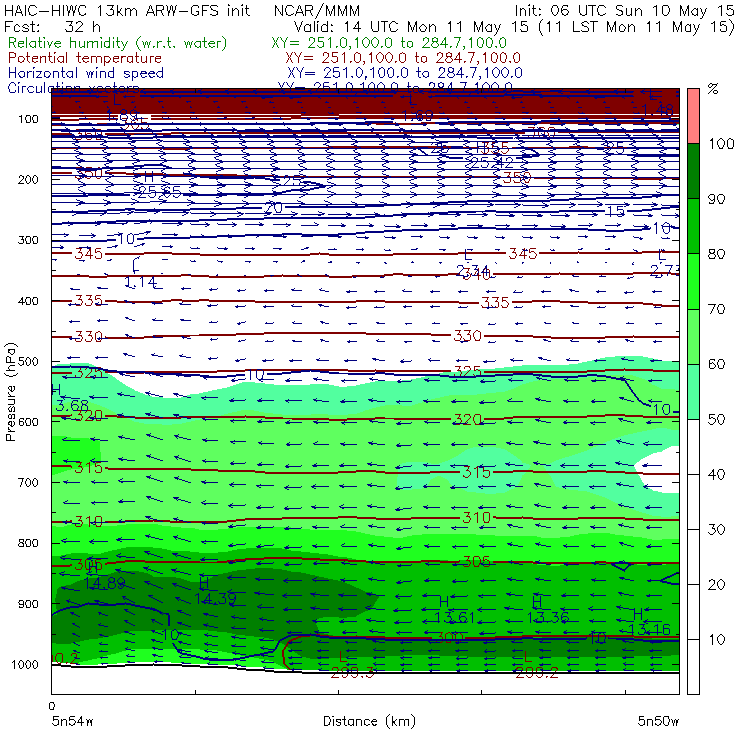
Task: Click the '1000' pressure axis tick label
Action: pos(25,664)
